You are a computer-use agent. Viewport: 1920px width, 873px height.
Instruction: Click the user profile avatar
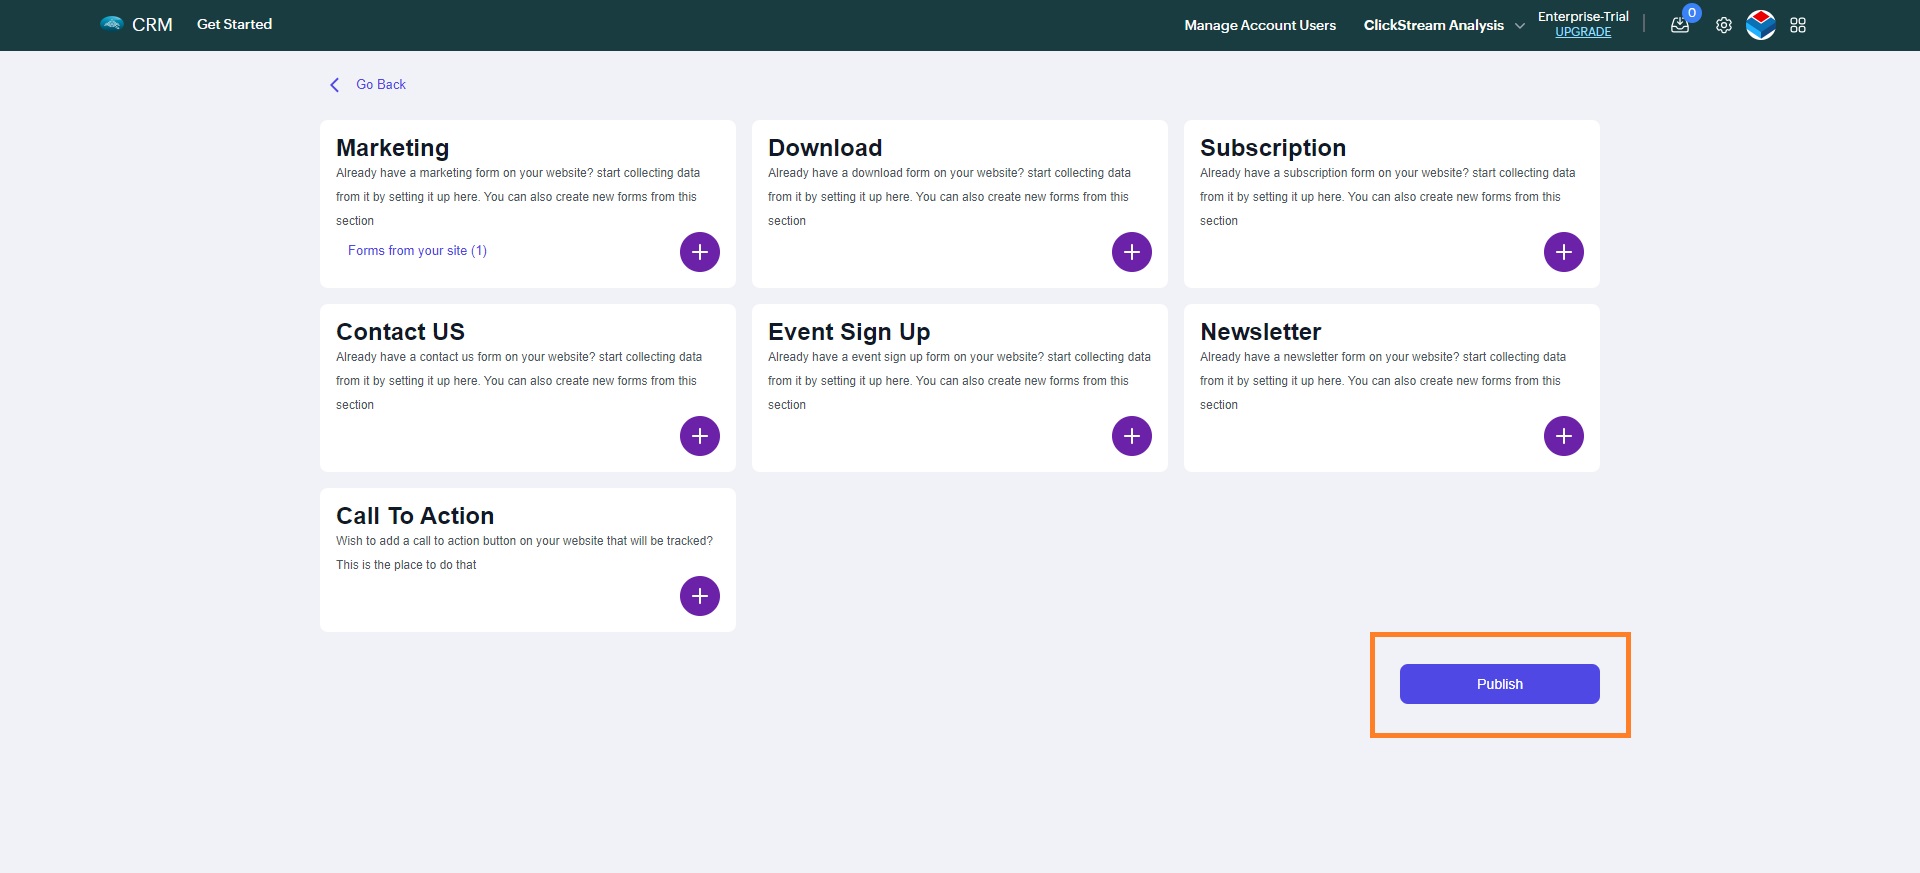[x=1761, y=25]
